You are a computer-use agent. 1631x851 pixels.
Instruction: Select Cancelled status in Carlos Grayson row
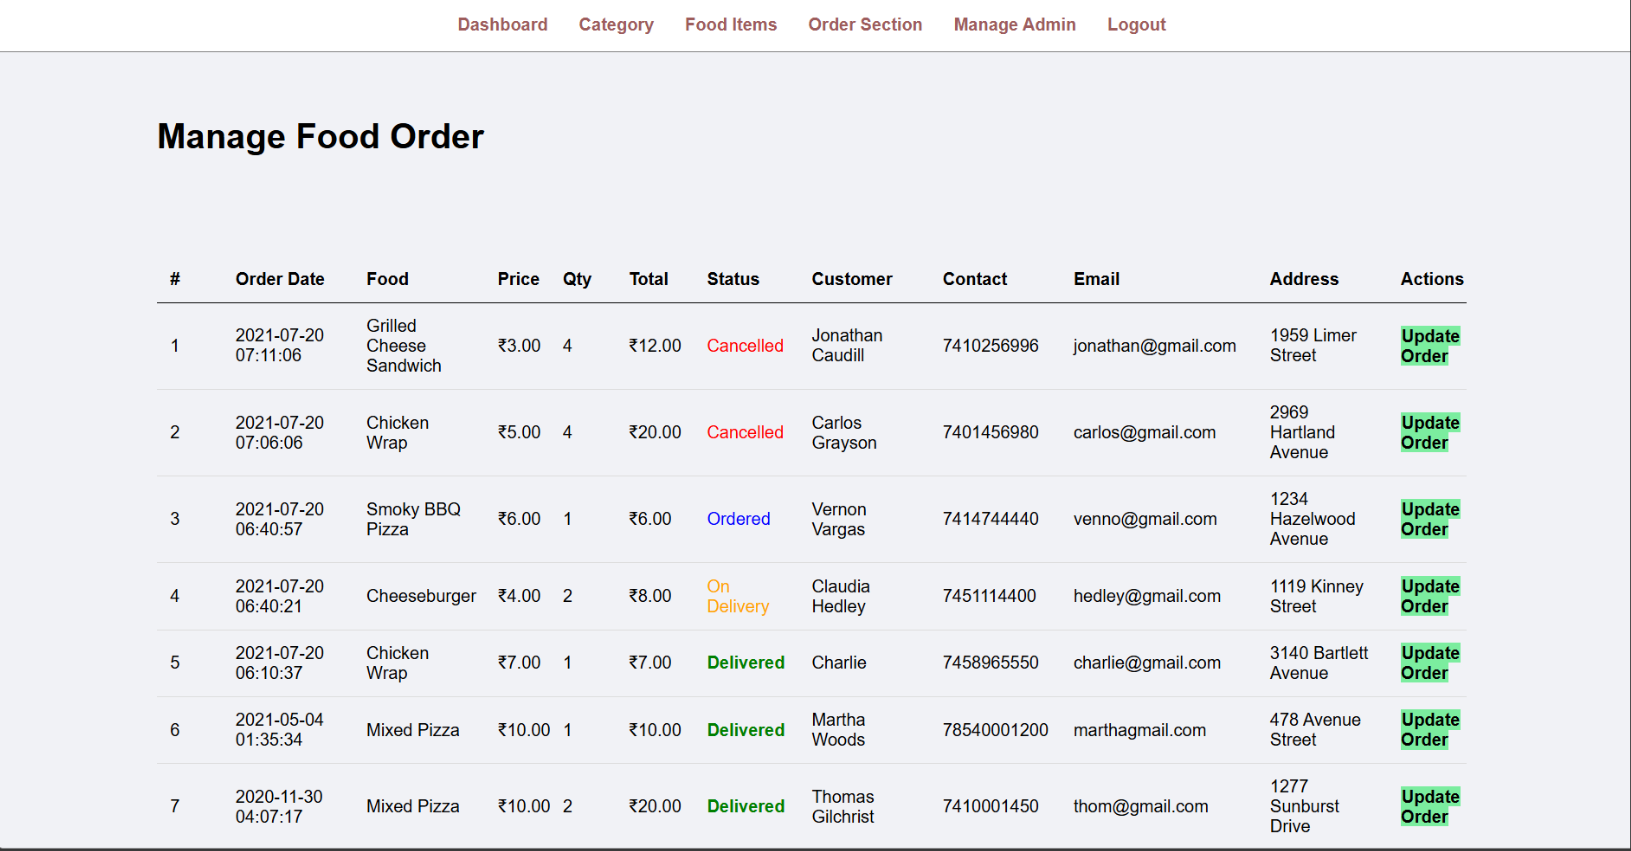pos(745,433)
